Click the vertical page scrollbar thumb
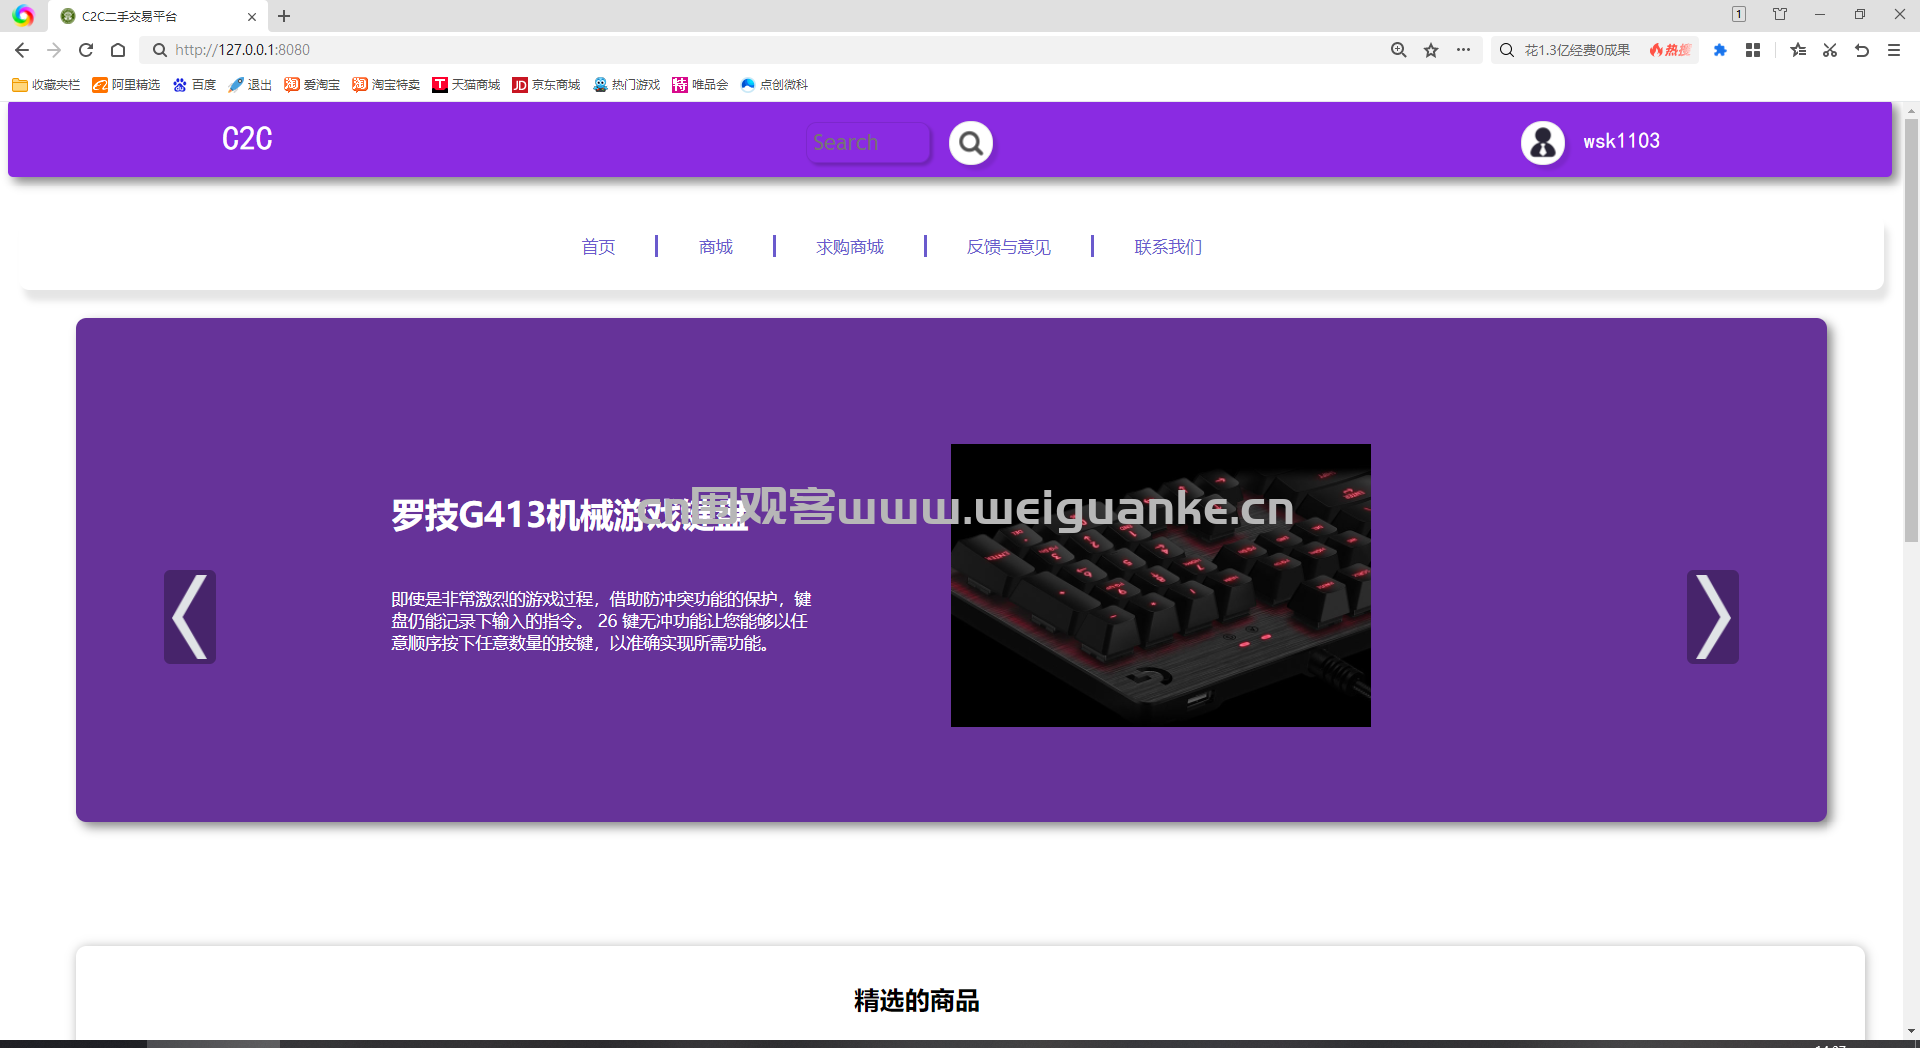Screen dimensions: 1920x1048 coord(1911,330)
